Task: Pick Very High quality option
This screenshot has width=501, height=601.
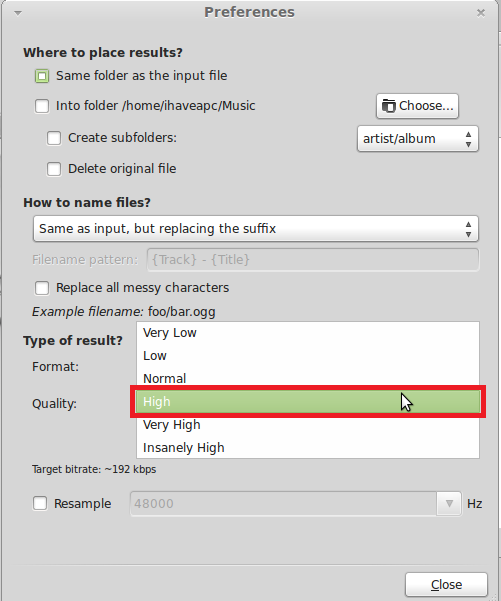Action: [308, 425]
